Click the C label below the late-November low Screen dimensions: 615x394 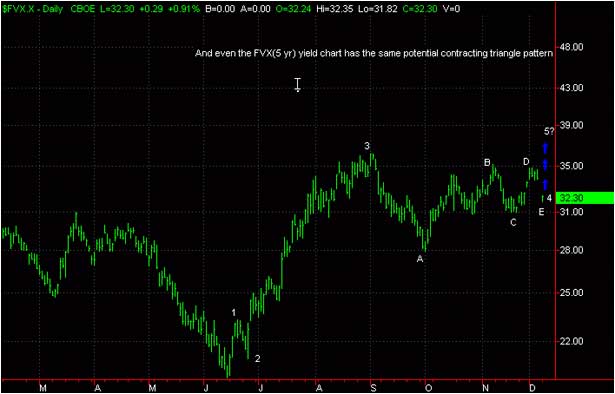pos(513,223)
